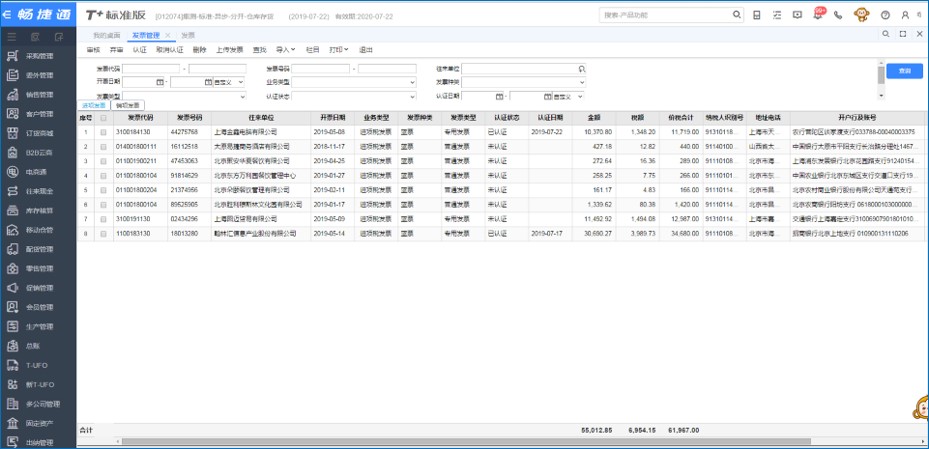Open 委外管理 module in sidebar
Viewport: 929px width, 449px height.
point(39,76)
